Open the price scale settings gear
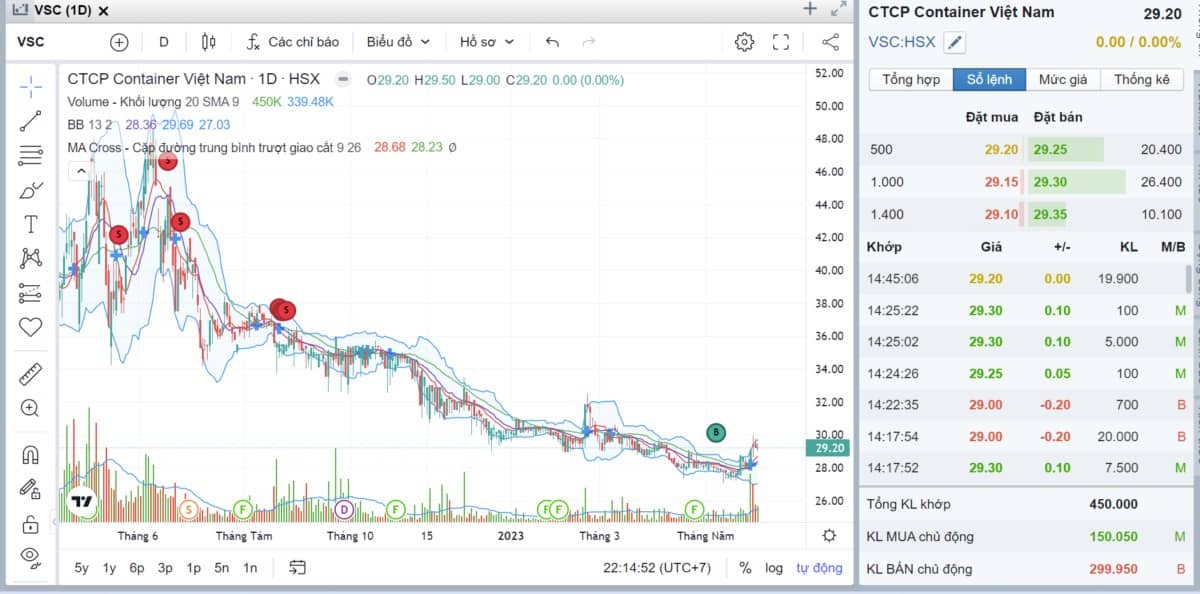The image size is (1200, 594). click(x=829, y=535)
